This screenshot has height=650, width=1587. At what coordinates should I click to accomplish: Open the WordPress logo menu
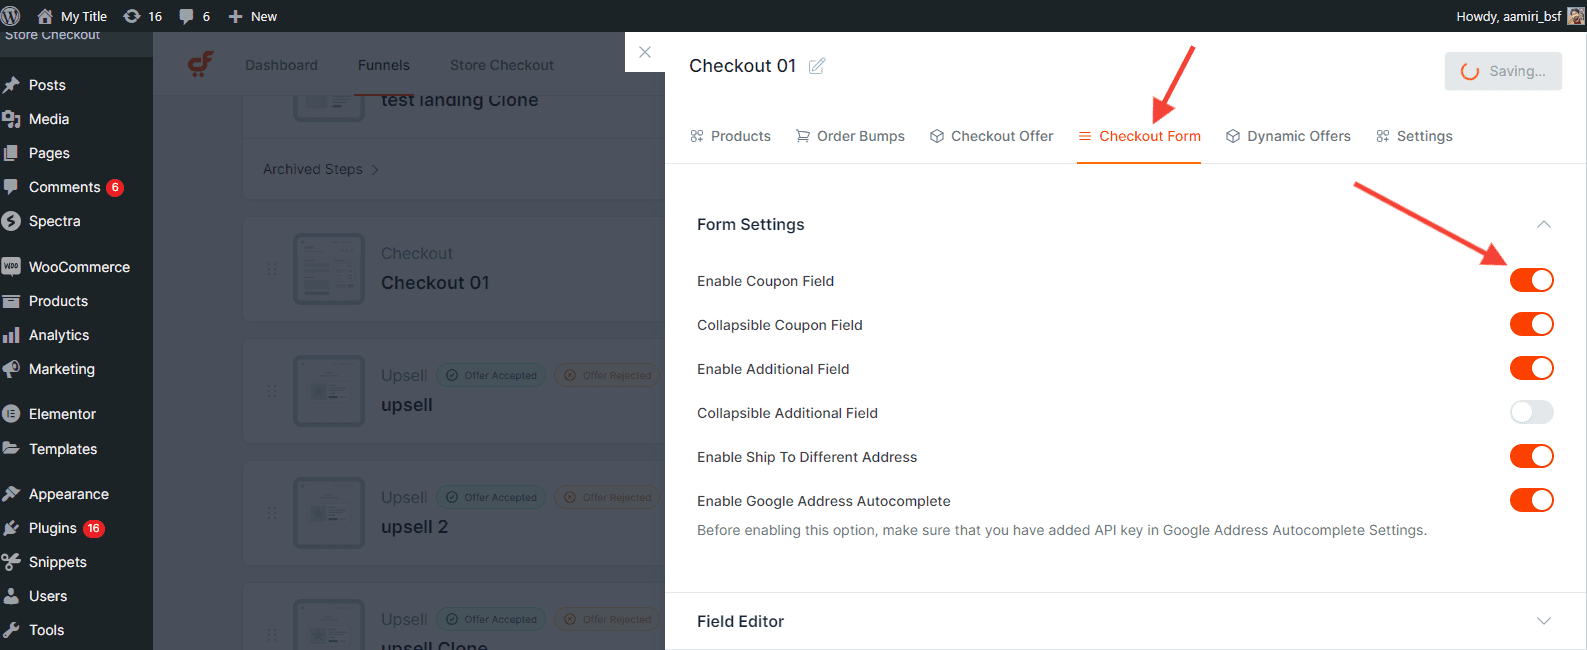[x=11, y=16]
